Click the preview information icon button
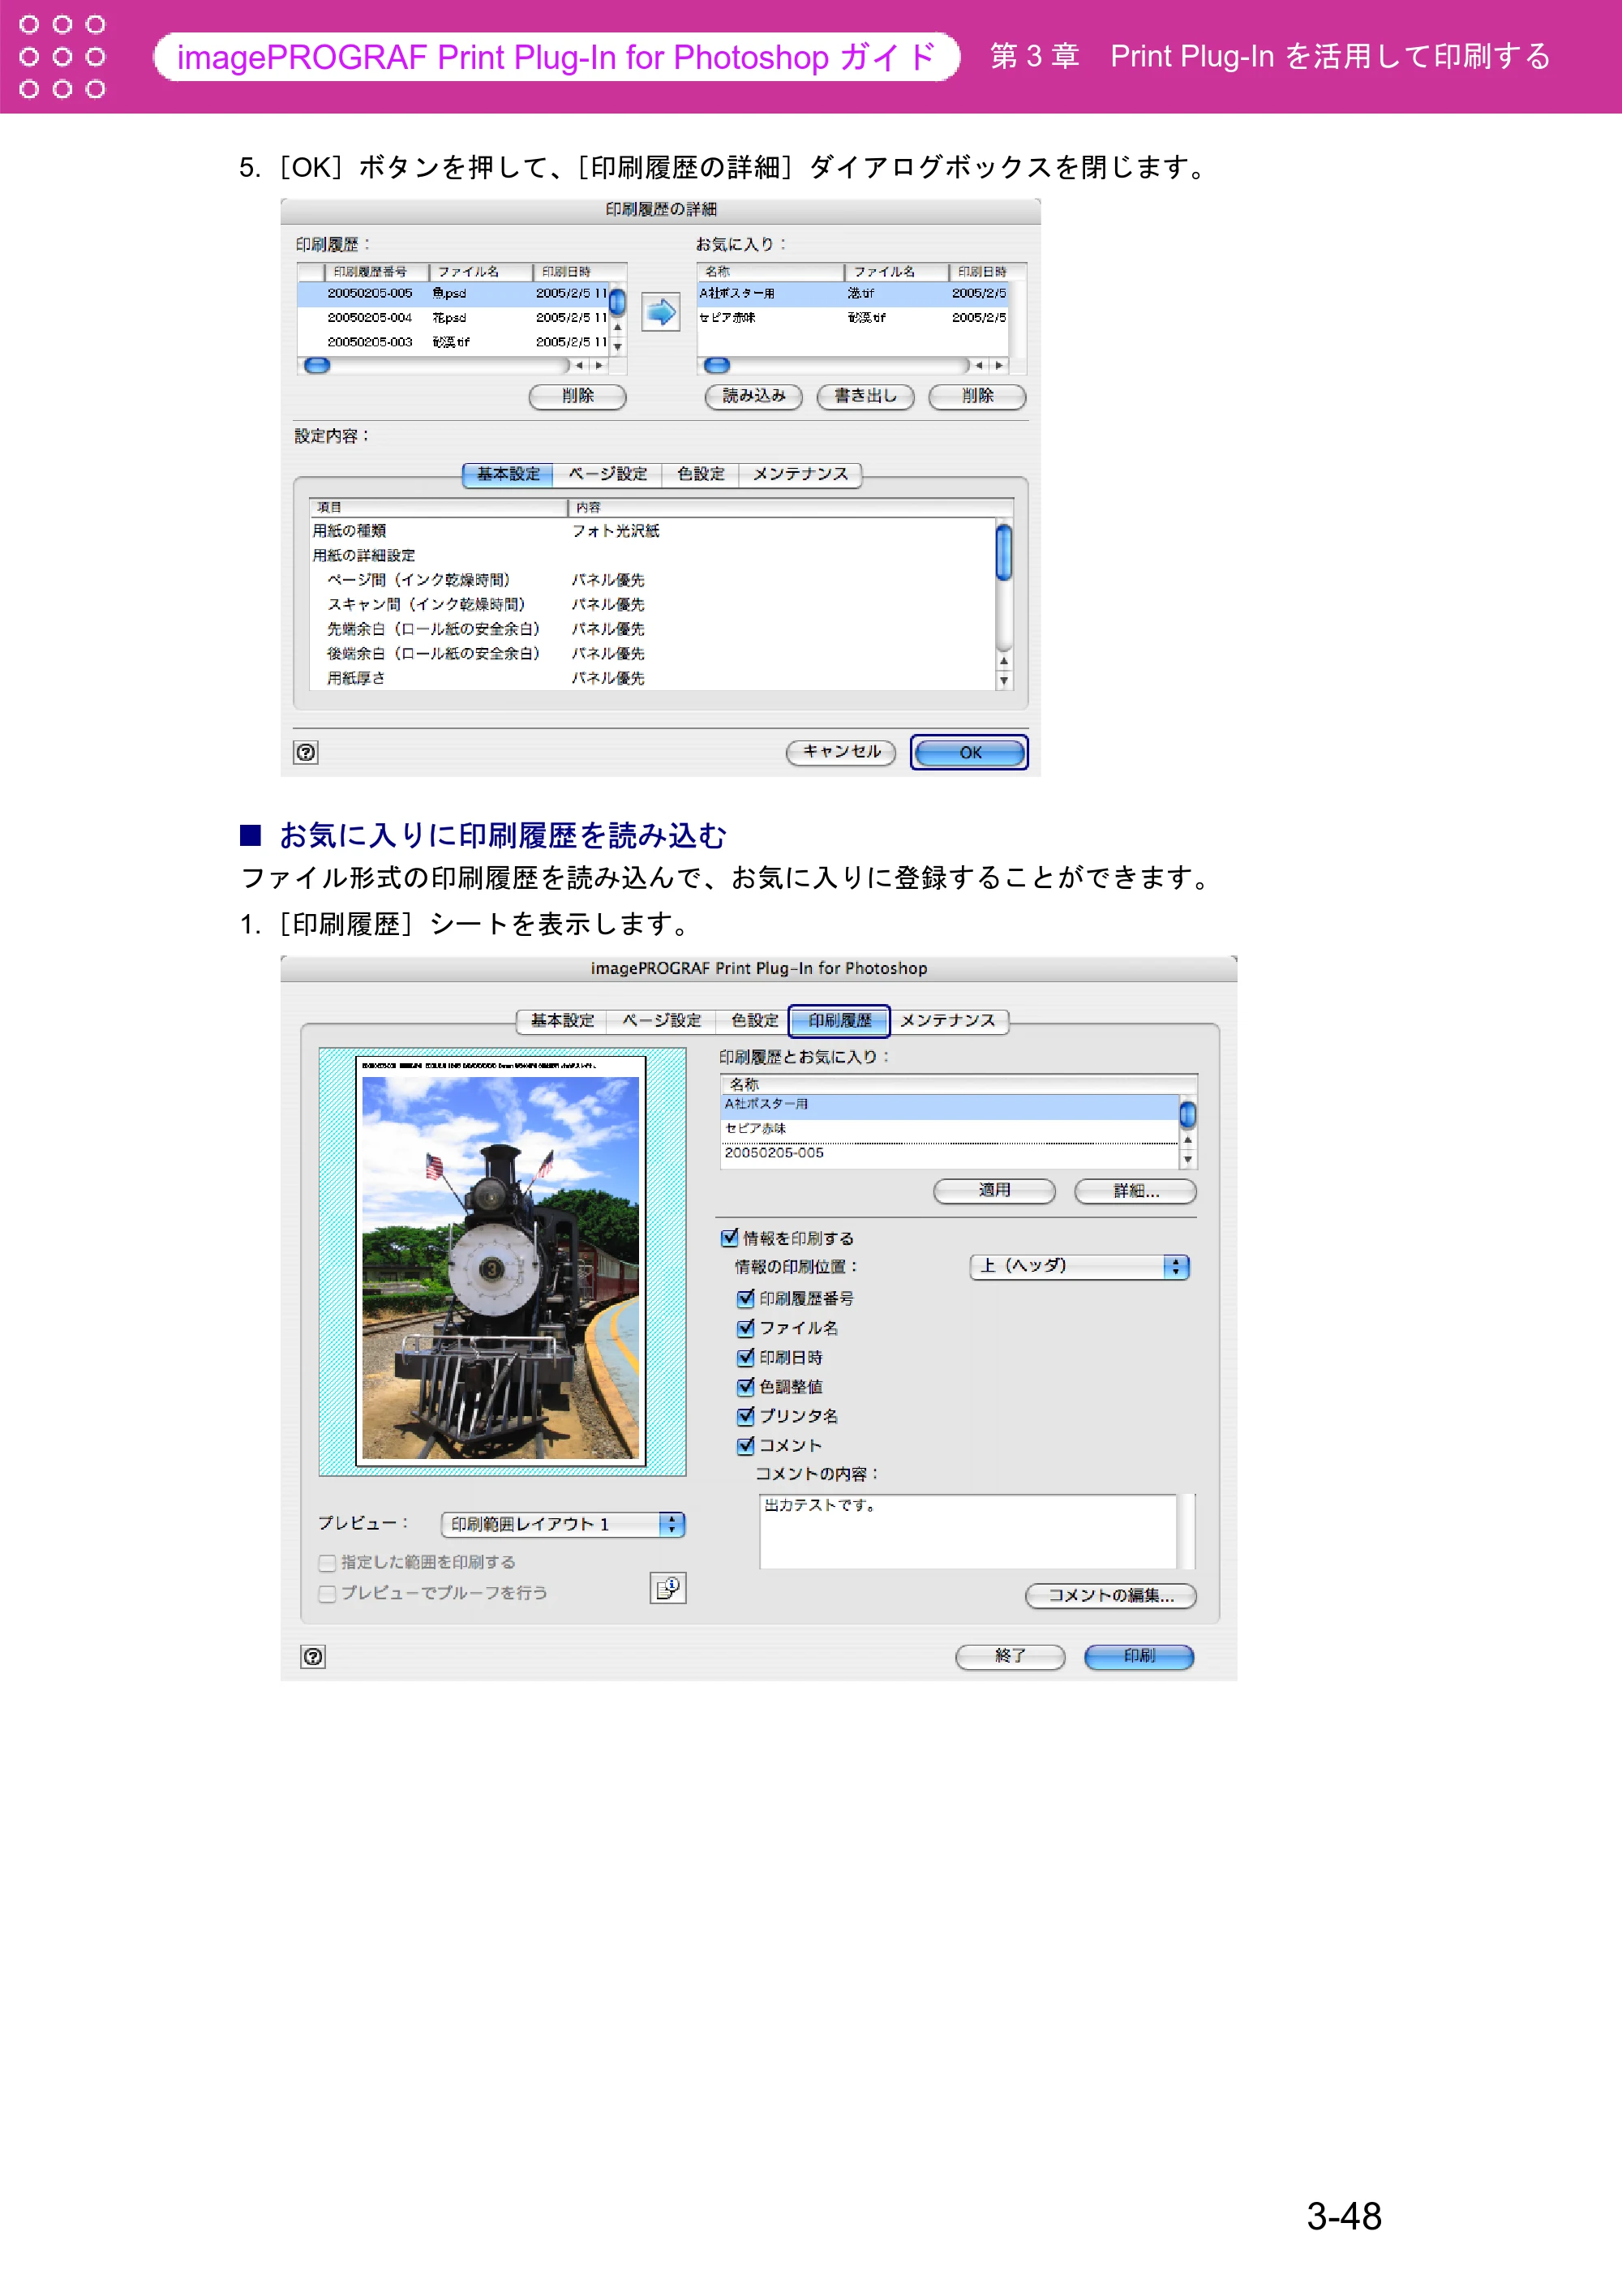 coord(668,1587)
